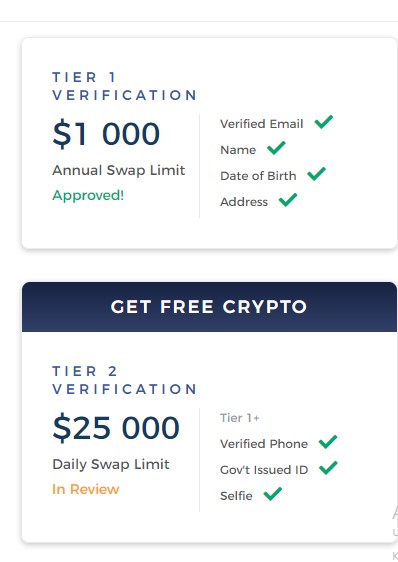The width and height of the screenshot is (398, 562).
Task: Click the Verified Email requirement label
Action: pos(262,124)
